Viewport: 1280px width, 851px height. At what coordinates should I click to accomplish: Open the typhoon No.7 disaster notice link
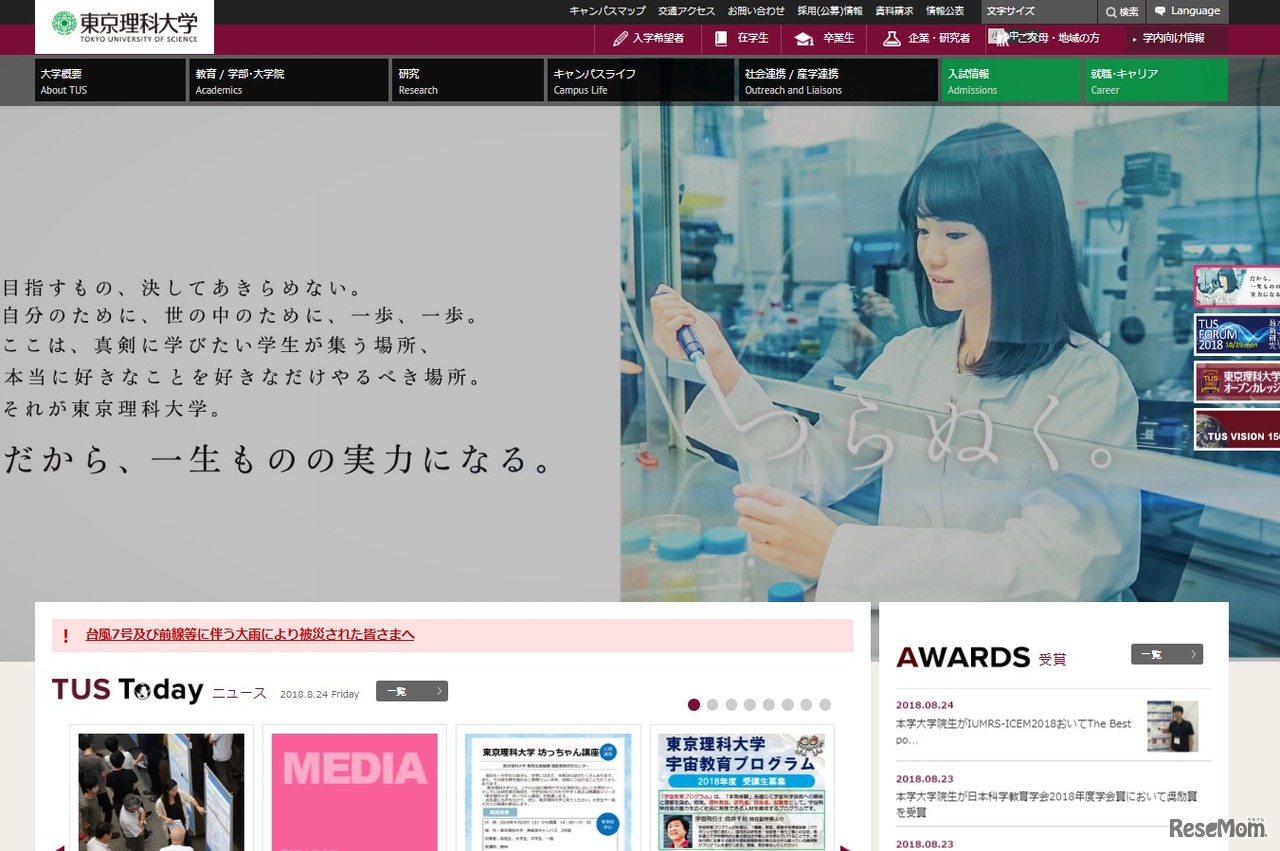(250, 635)
